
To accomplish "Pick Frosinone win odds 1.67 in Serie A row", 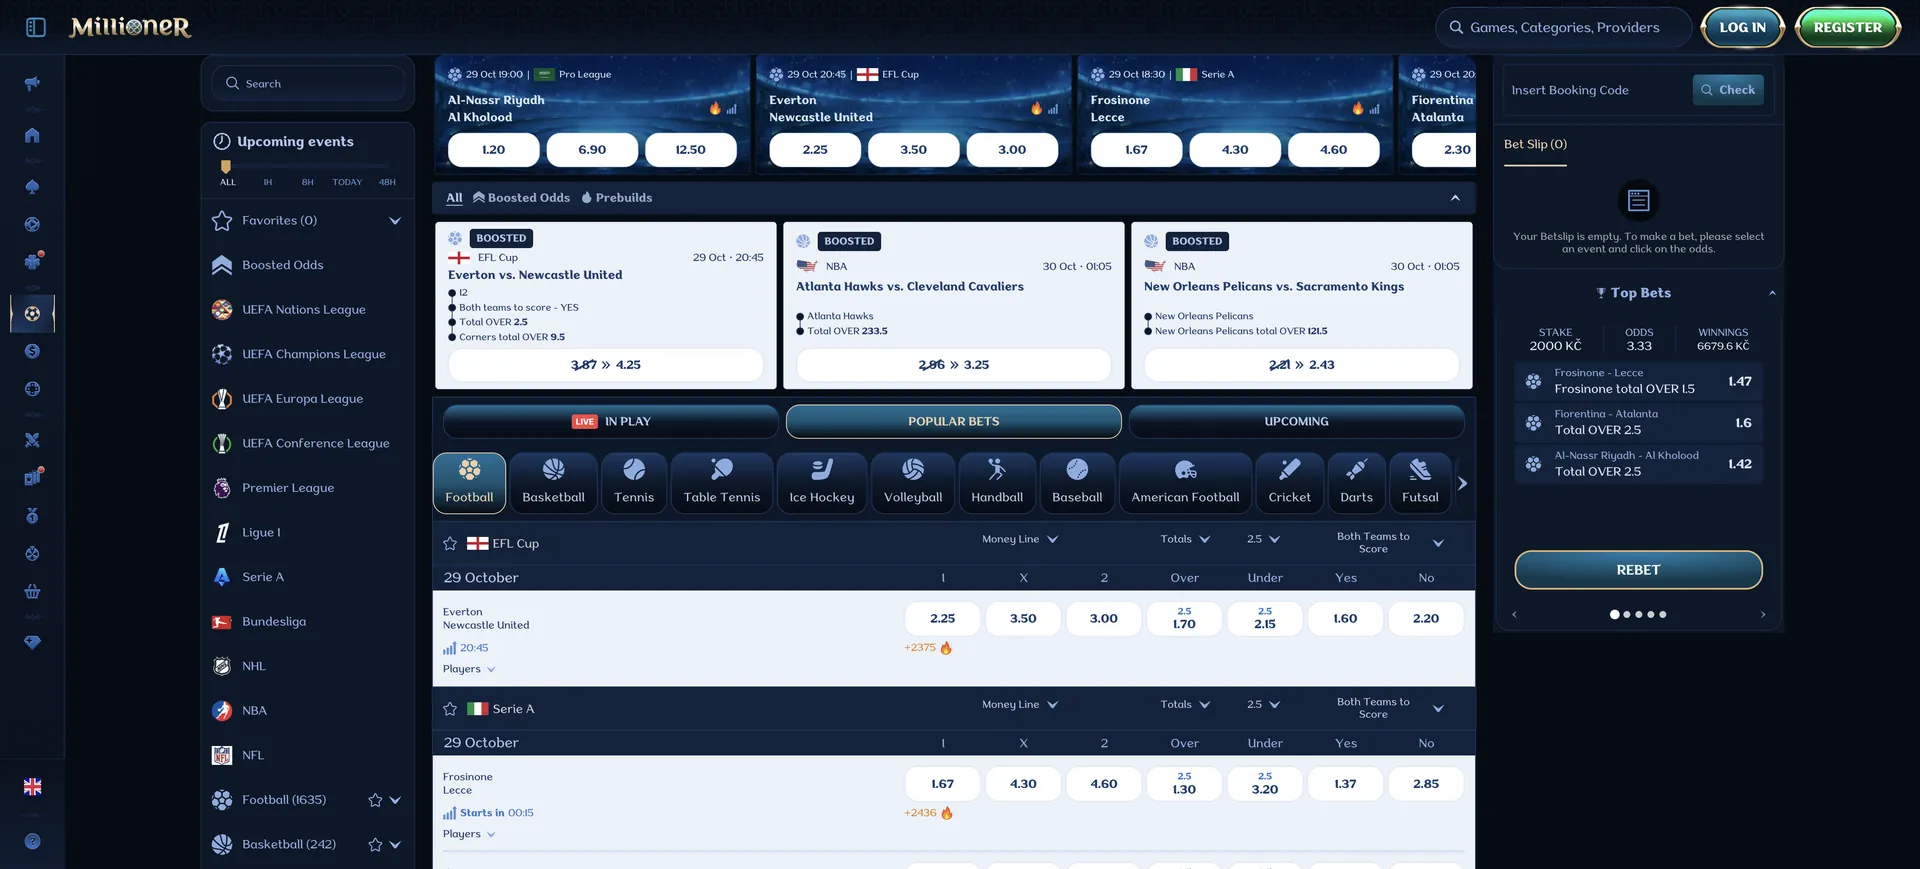I will pos(942,784).
